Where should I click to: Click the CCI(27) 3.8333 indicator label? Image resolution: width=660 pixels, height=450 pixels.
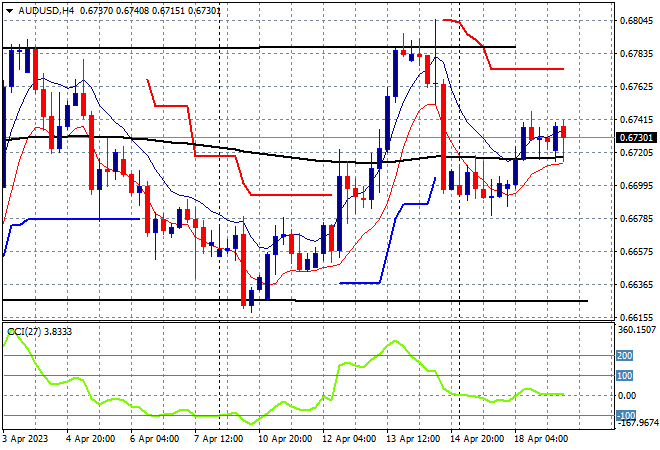click(x=40, y=332)
